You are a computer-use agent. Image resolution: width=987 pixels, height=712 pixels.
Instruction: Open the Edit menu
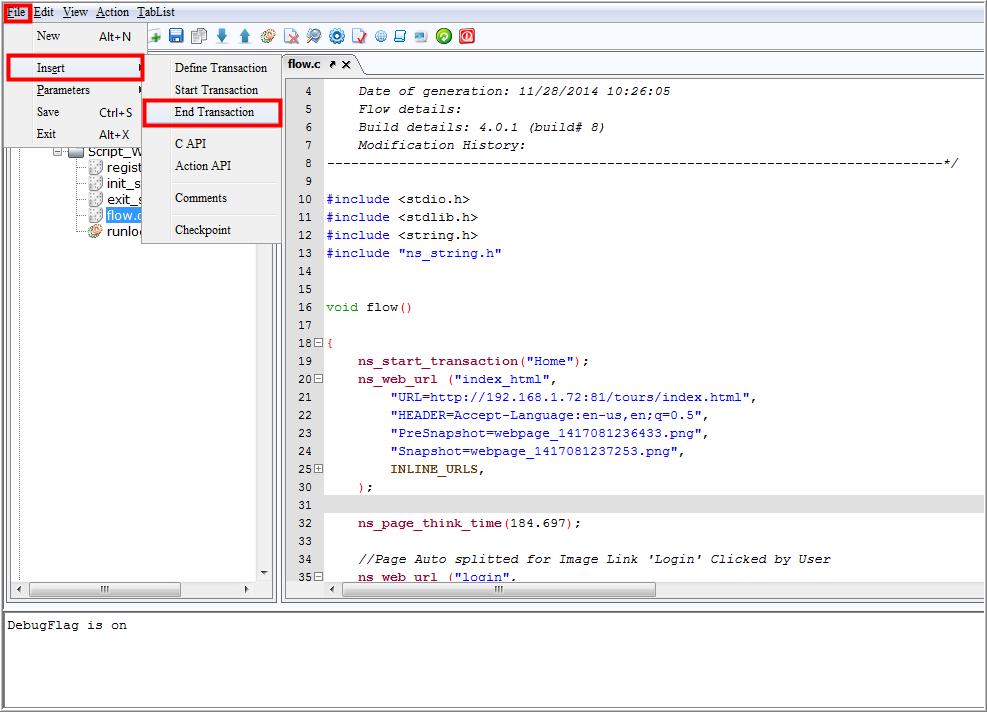click(x=43, y=12)
